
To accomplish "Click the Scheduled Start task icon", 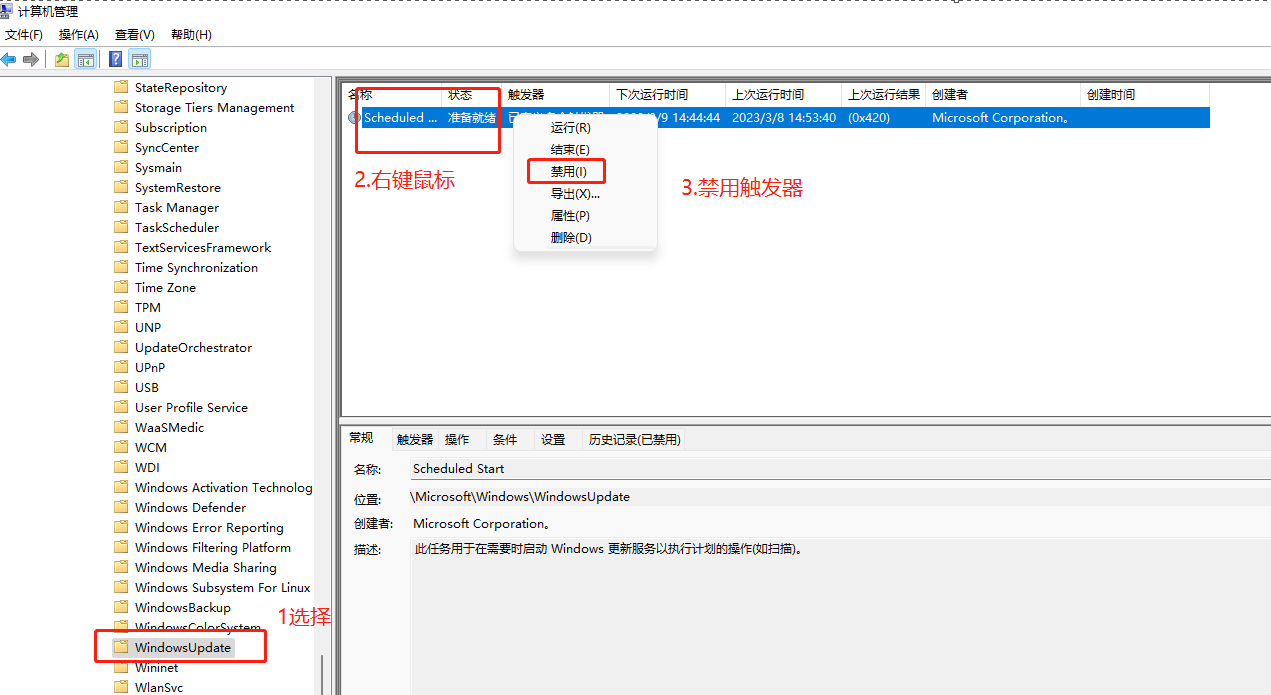I will coord(355,117).
